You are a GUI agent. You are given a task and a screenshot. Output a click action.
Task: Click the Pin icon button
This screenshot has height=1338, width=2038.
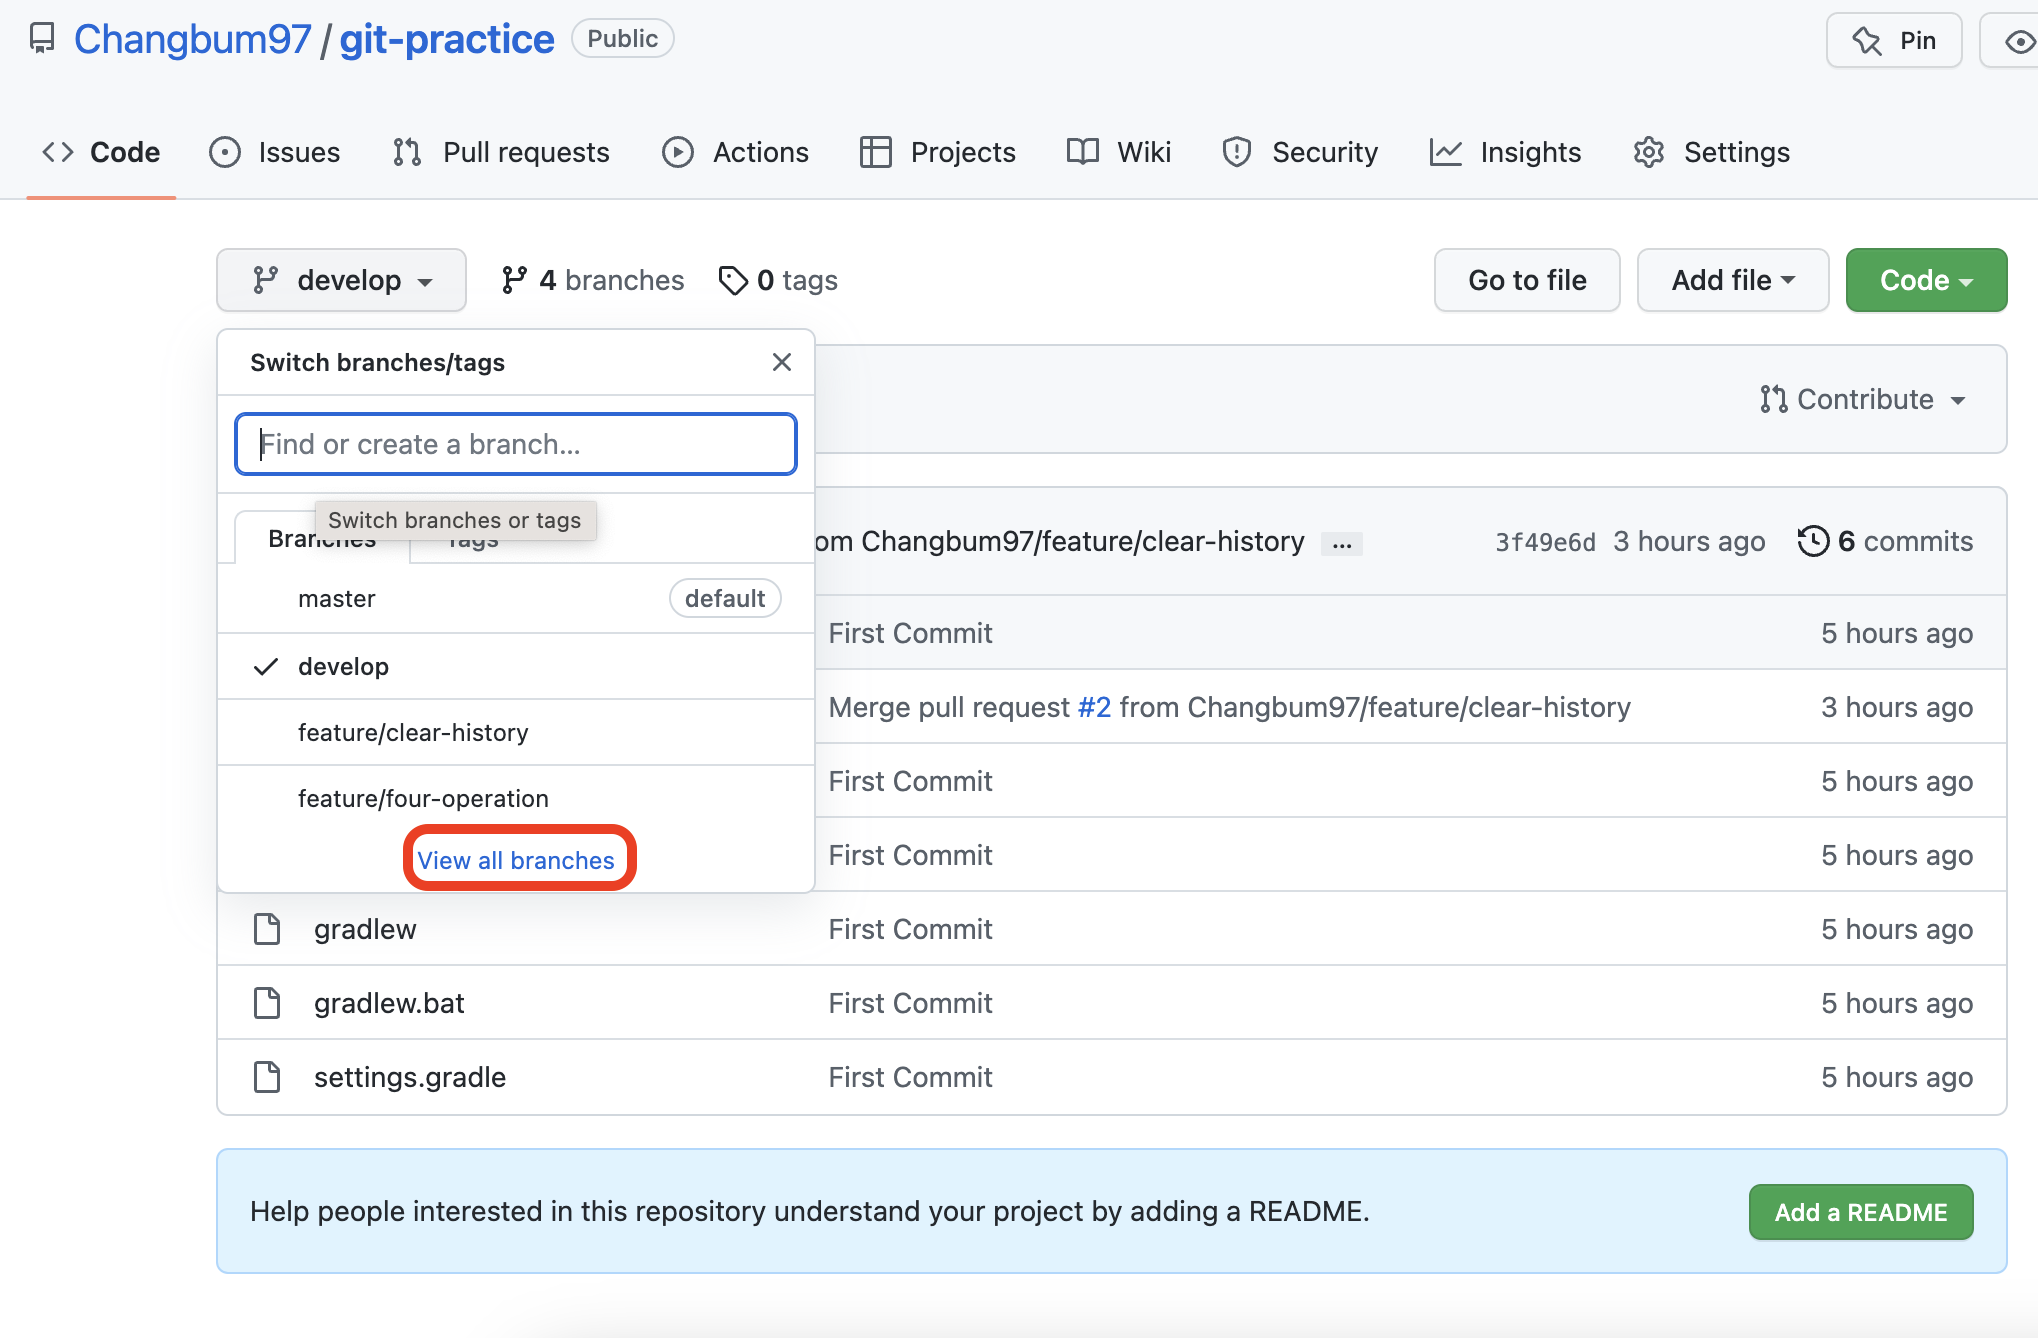pyautogui.click(x=1893, y=41)
